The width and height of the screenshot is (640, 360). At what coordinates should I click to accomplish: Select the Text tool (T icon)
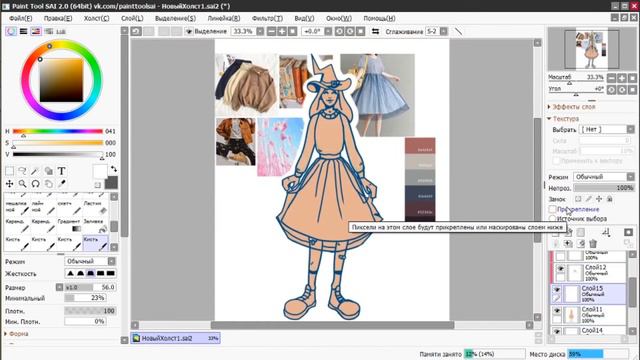coord(62,171)
